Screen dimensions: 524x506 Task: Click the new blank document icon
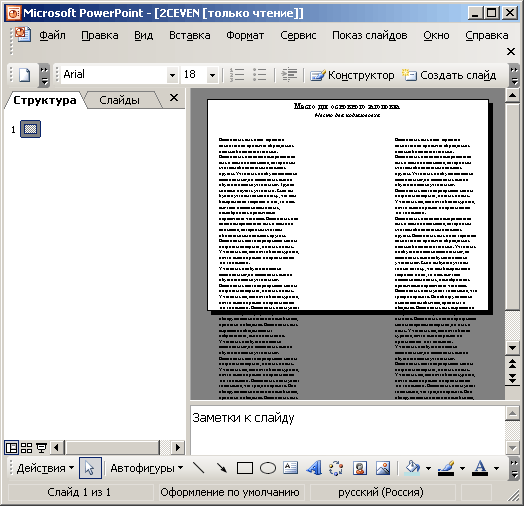point(24,75)
